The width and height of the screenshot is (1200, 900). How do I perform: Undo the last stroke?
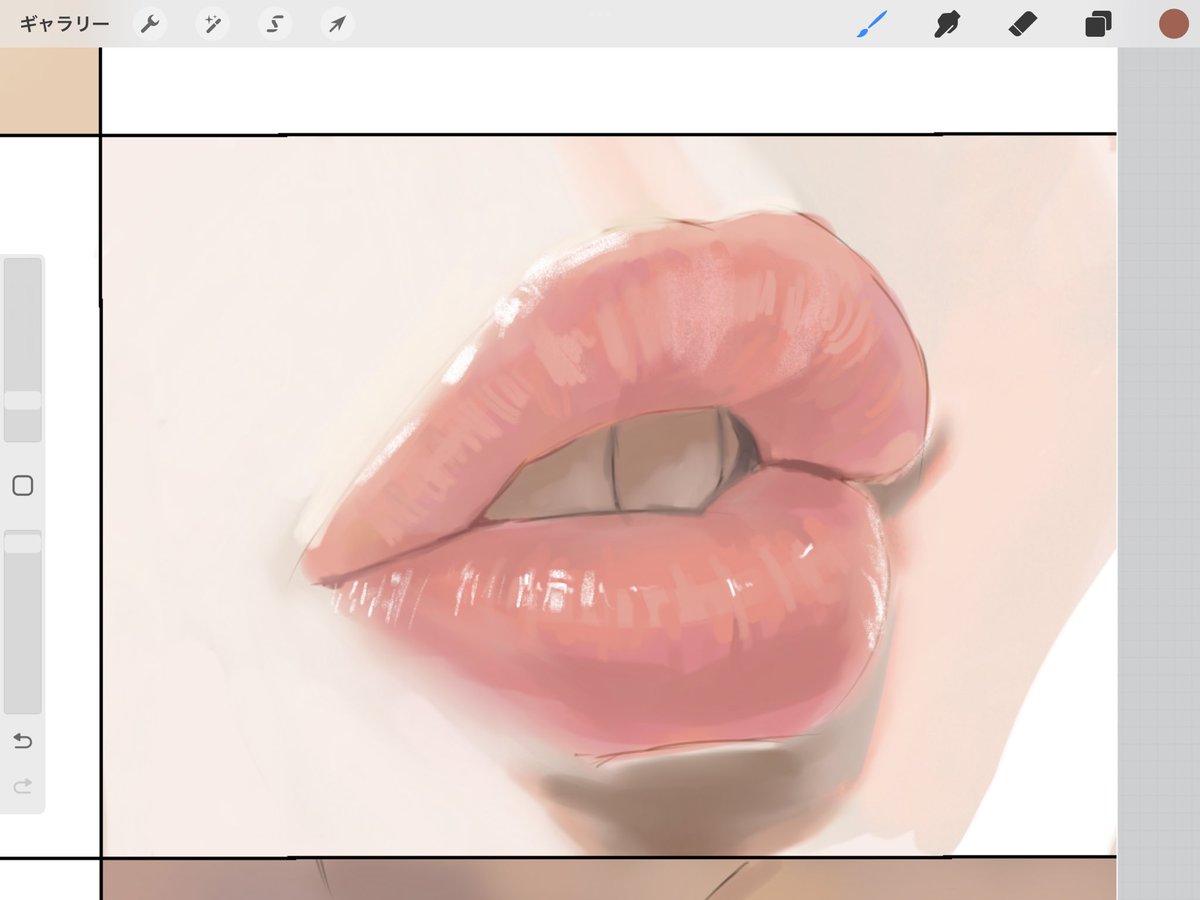point(22,741)
